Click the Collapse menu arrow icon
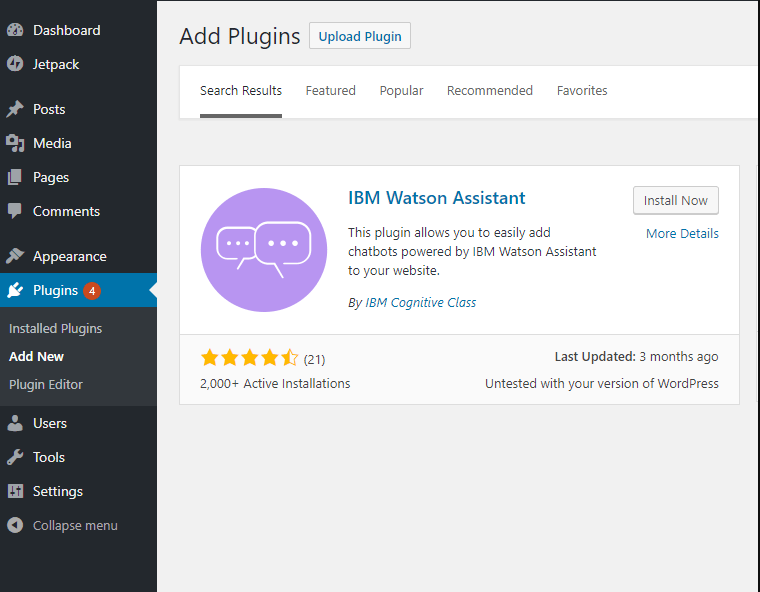This screenshot has height=592, width=760. 15,525
